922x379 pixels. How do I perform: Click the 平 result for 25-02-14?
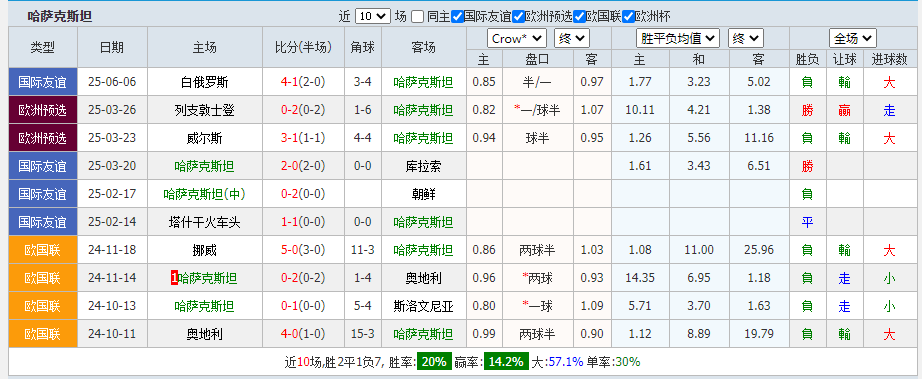click(x=807, y=222)
